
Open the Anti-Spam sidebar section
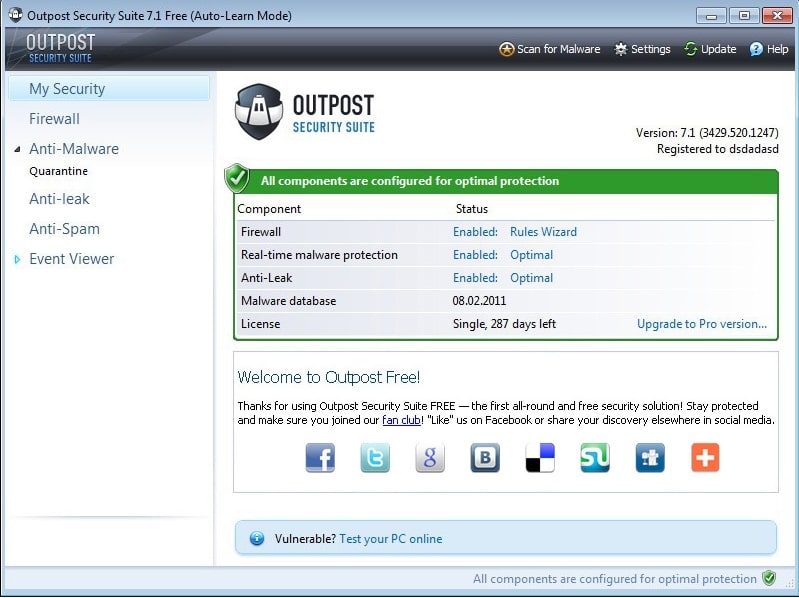(x=64, y=229)
